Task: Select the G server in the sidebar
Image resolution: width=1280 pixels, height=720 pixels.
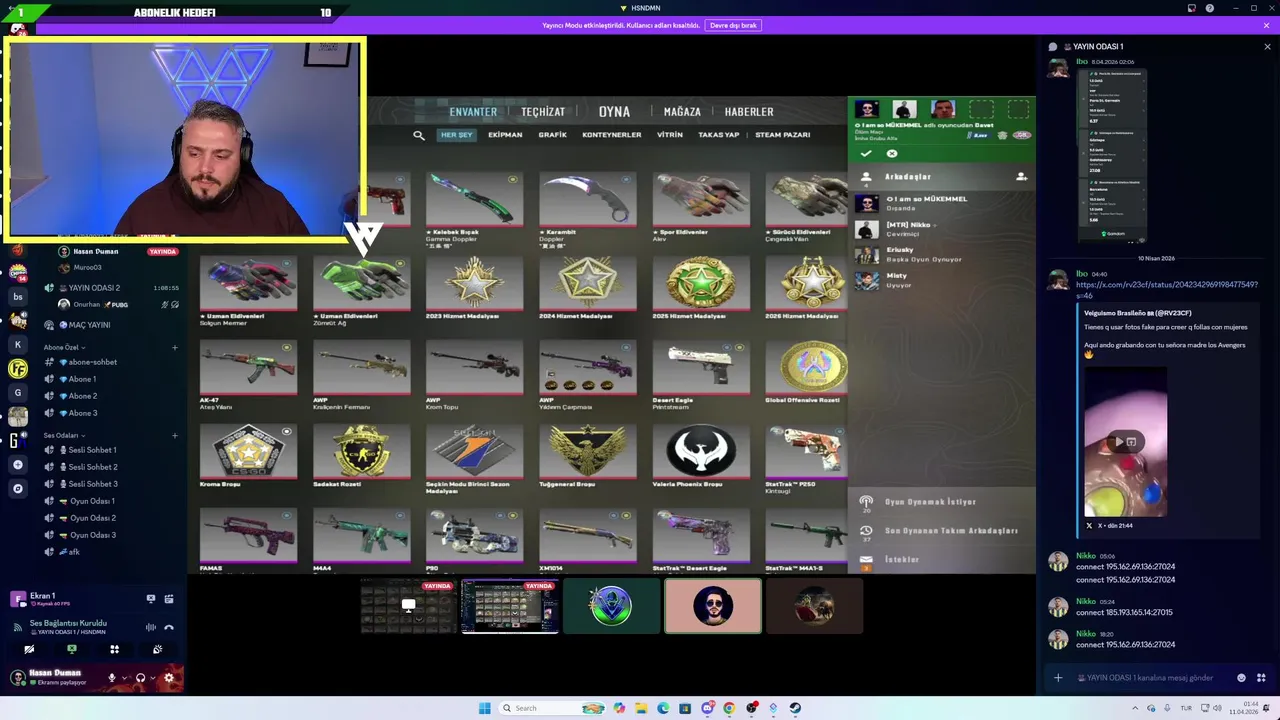Action: [x=17, y=393]
